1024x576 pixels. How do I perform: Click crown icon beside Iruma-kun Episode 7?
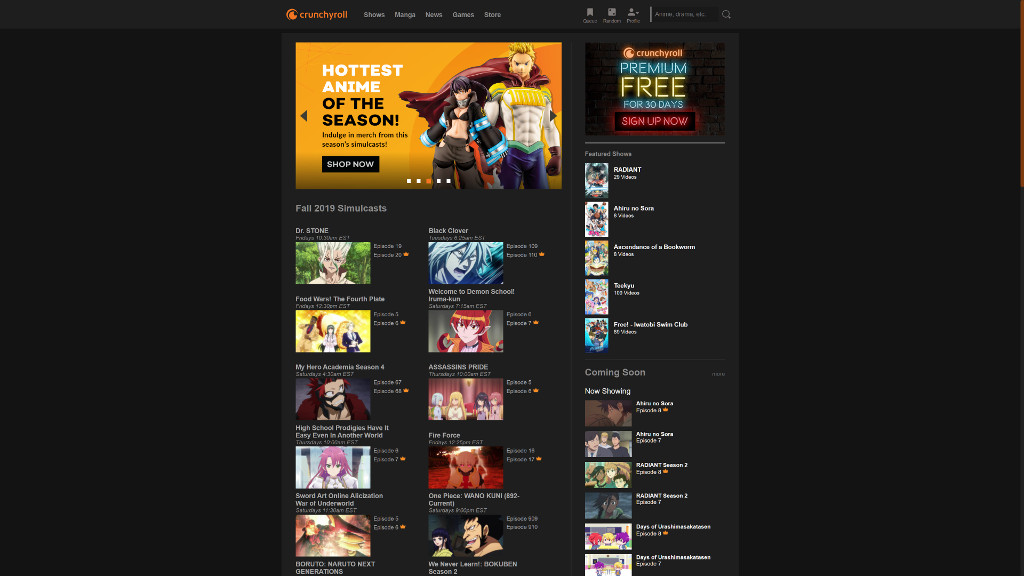click(x=536, y=322)
